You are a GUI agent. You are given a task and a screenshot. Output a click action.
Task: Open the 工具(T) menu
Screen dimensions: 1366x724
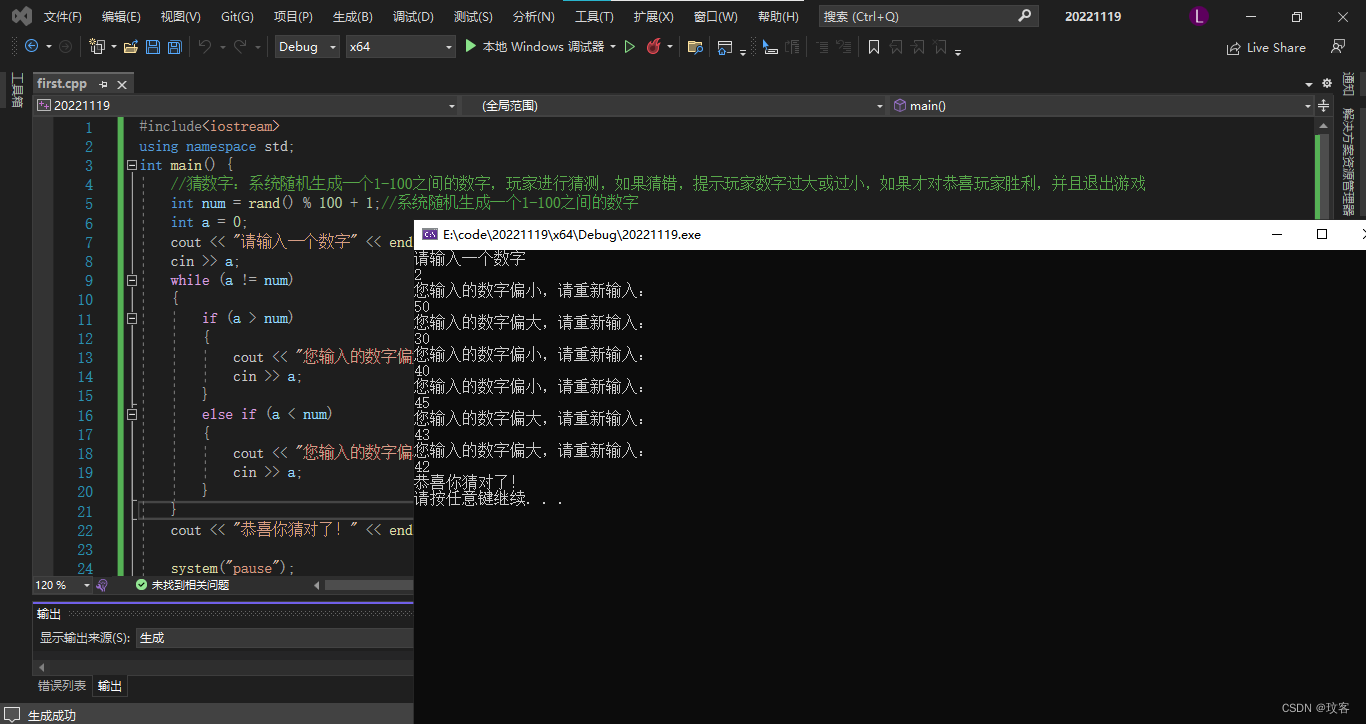[x=594, y=16]
